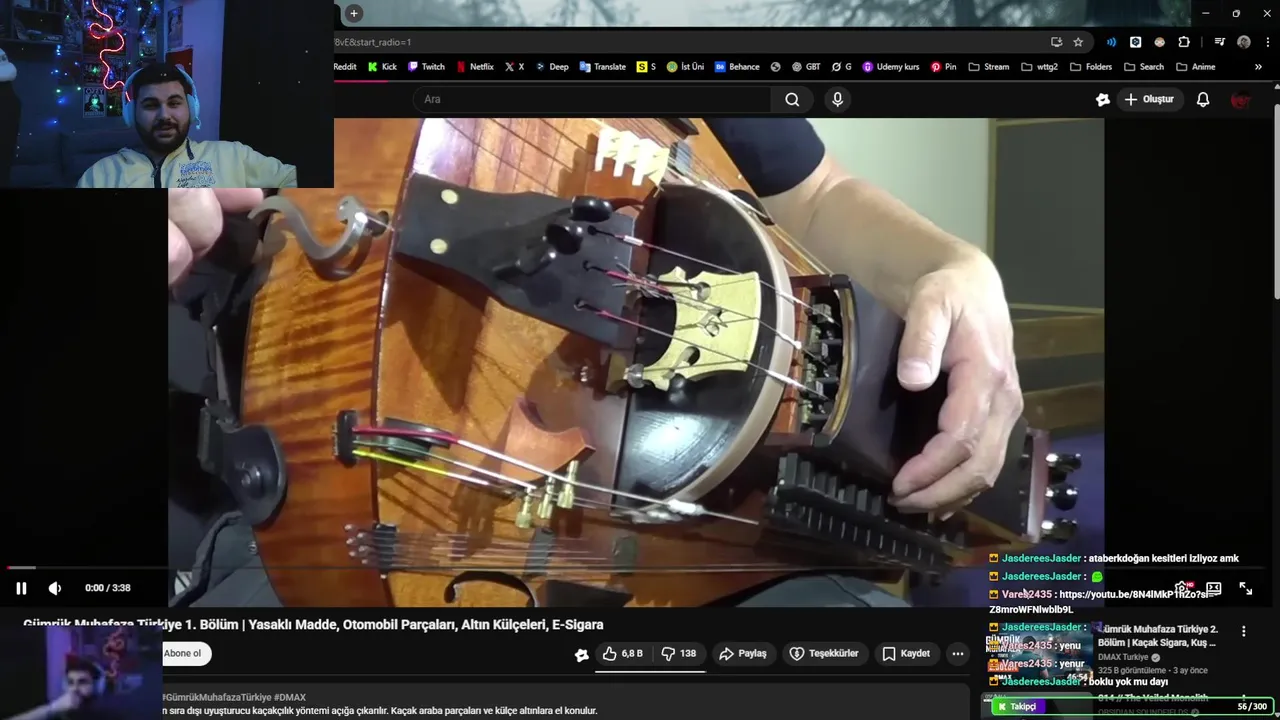
Task: Save the video with Kaydet
Action: (906, 653)
